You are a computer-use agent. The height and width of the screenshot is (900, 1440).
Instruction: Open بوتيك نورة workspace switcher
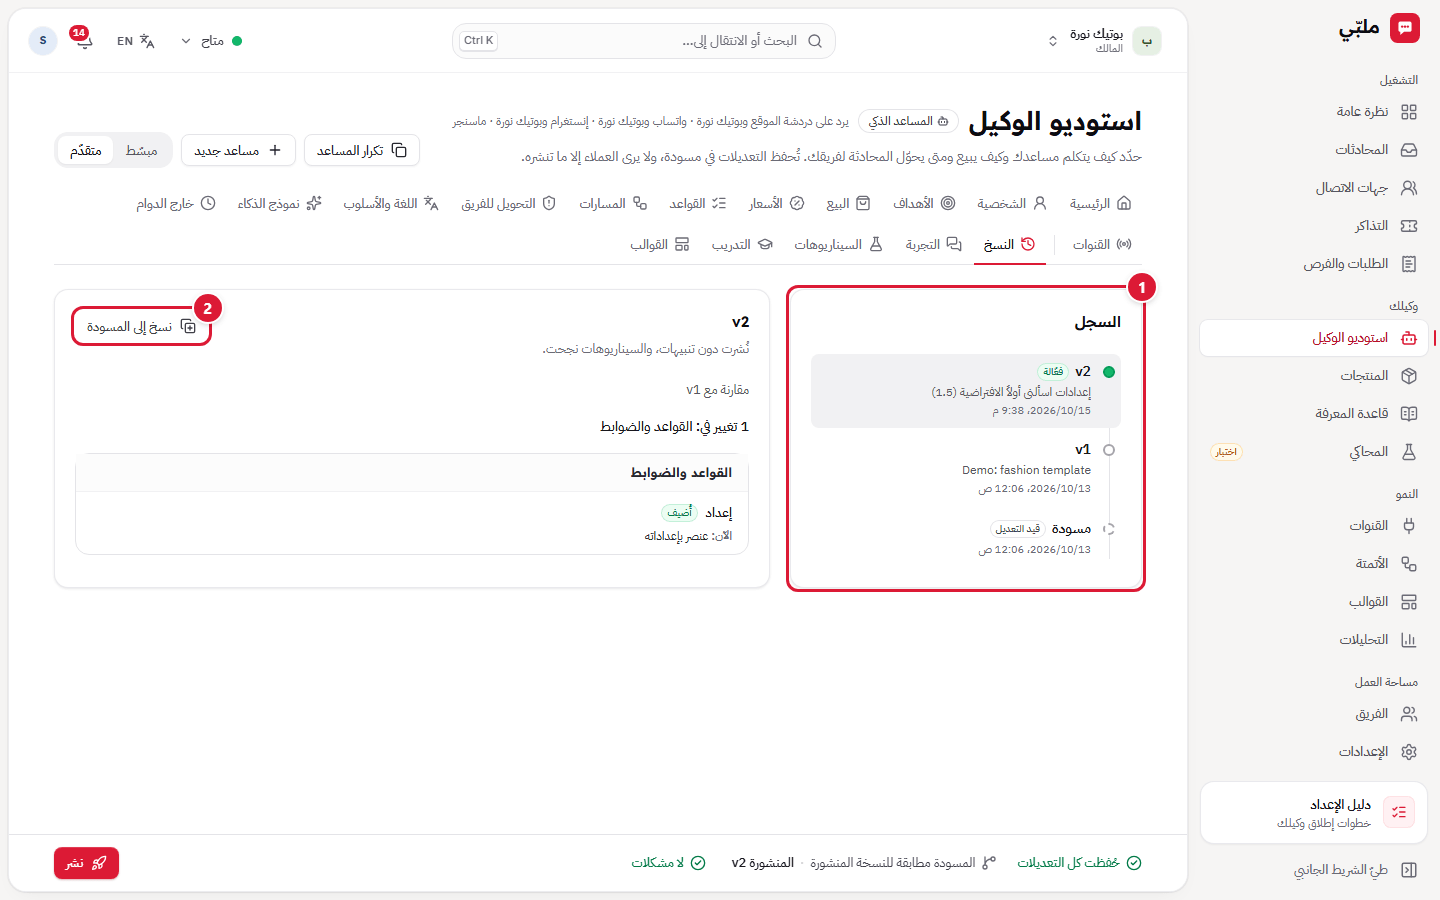[x=1103, y=41]
